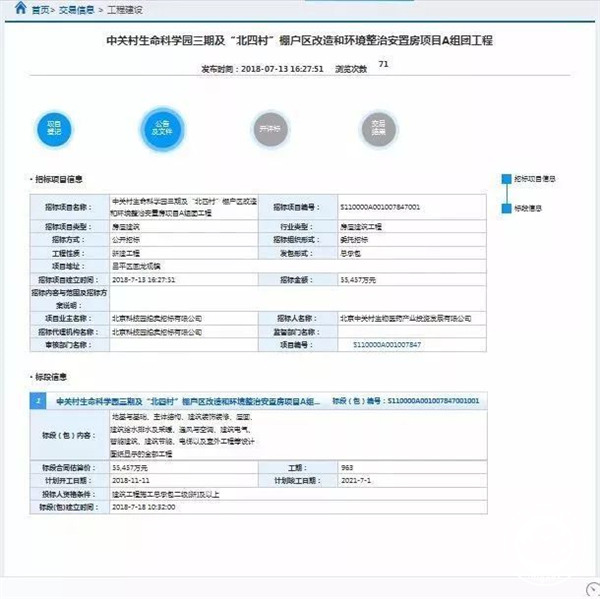Open the 首页 breadcrumb link
The width and height of the screenshot is (600, 599).
point(40,10)
